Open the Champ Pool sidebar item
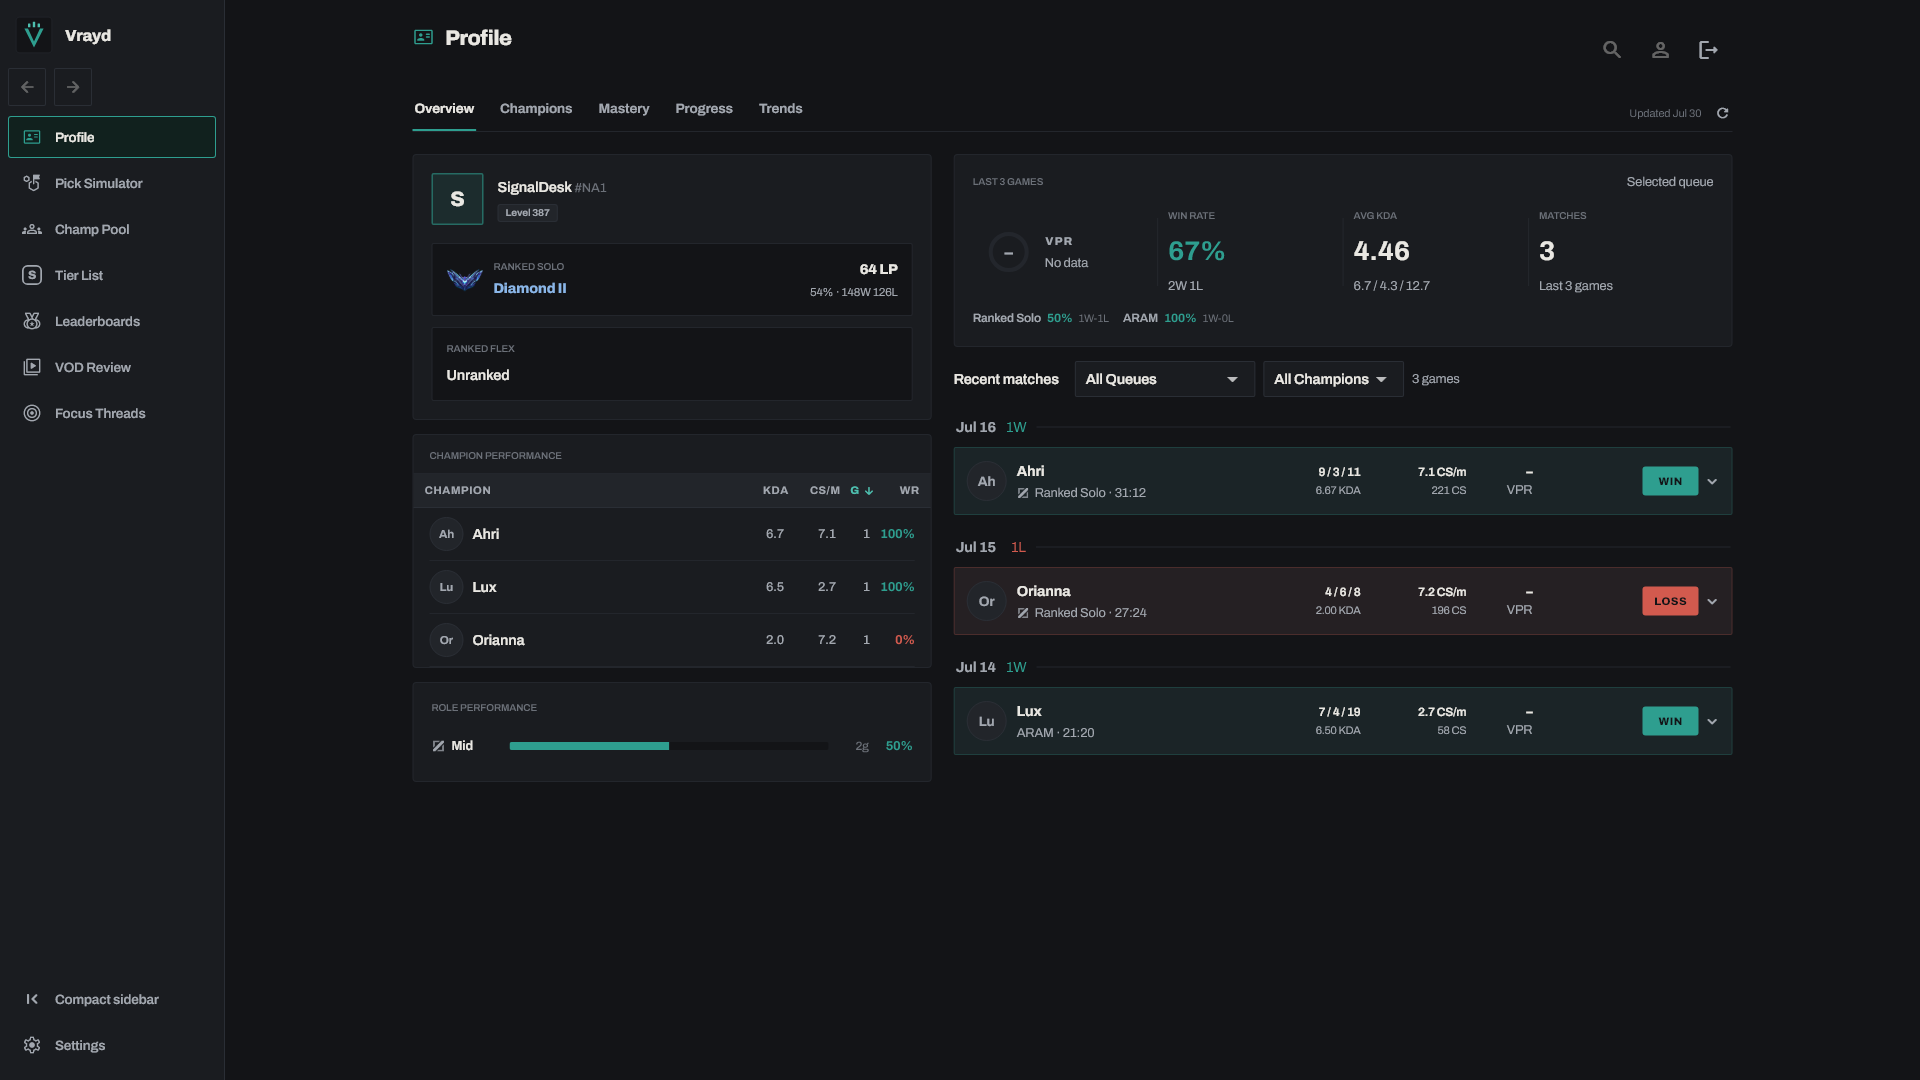Screen dimensions: 1920x1080 tap(112, 229)
